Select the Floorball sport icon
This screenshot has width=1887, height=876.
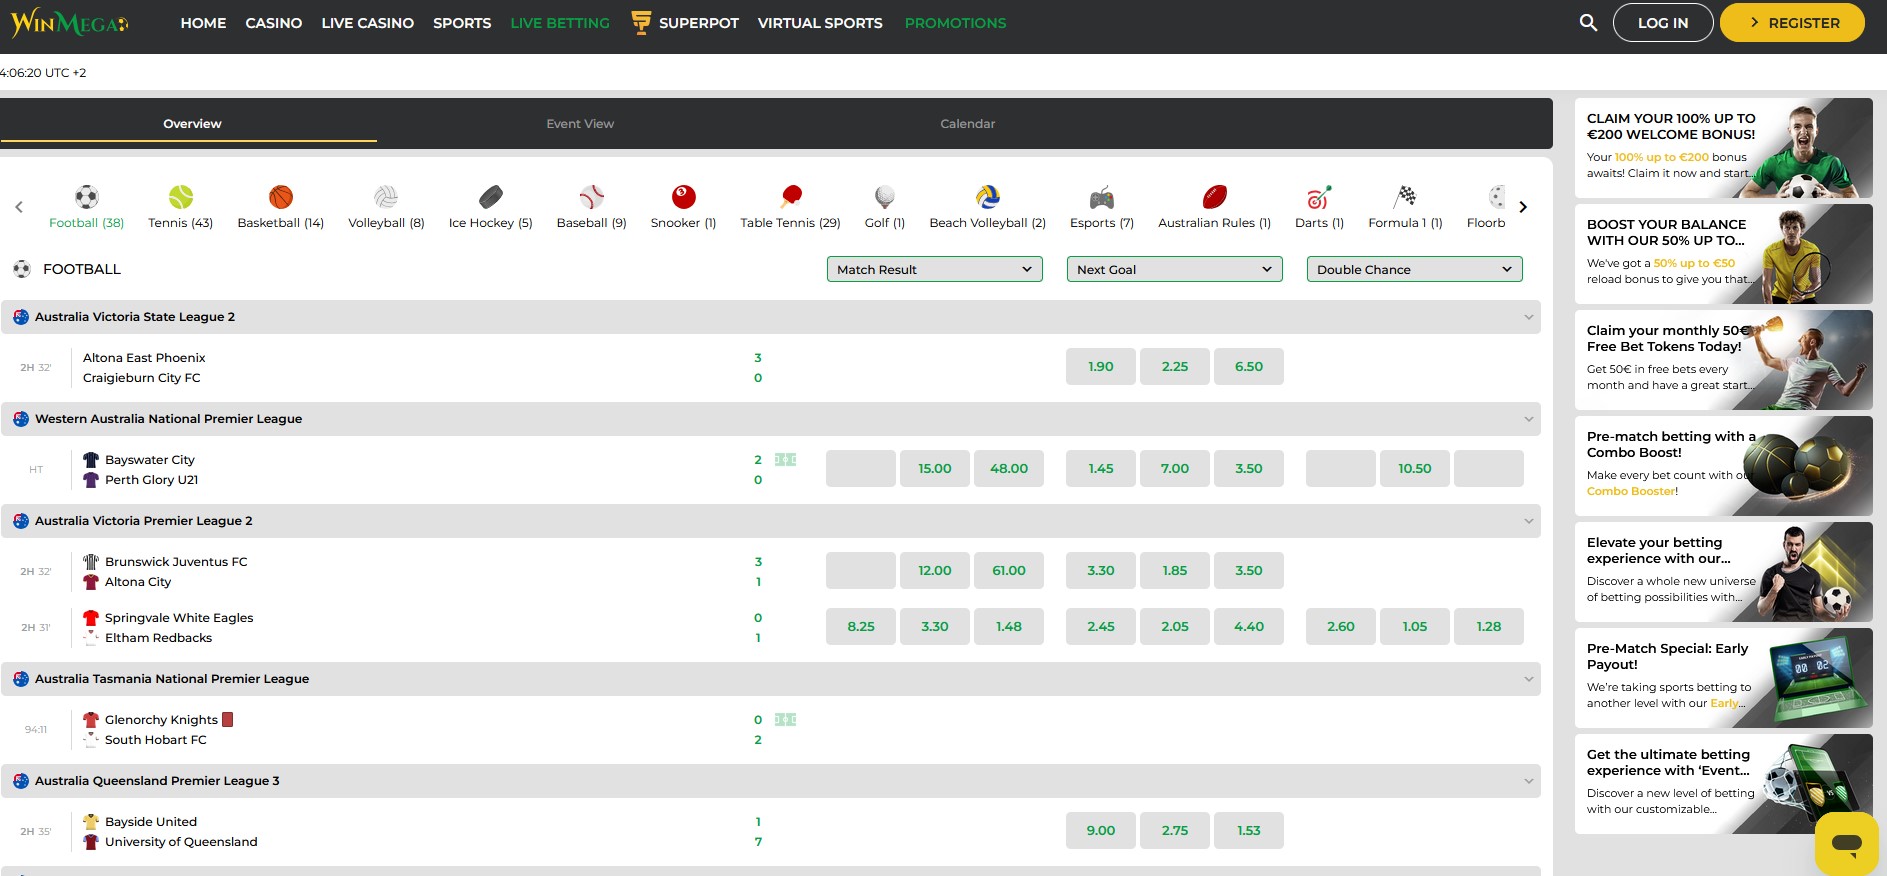1496,196
